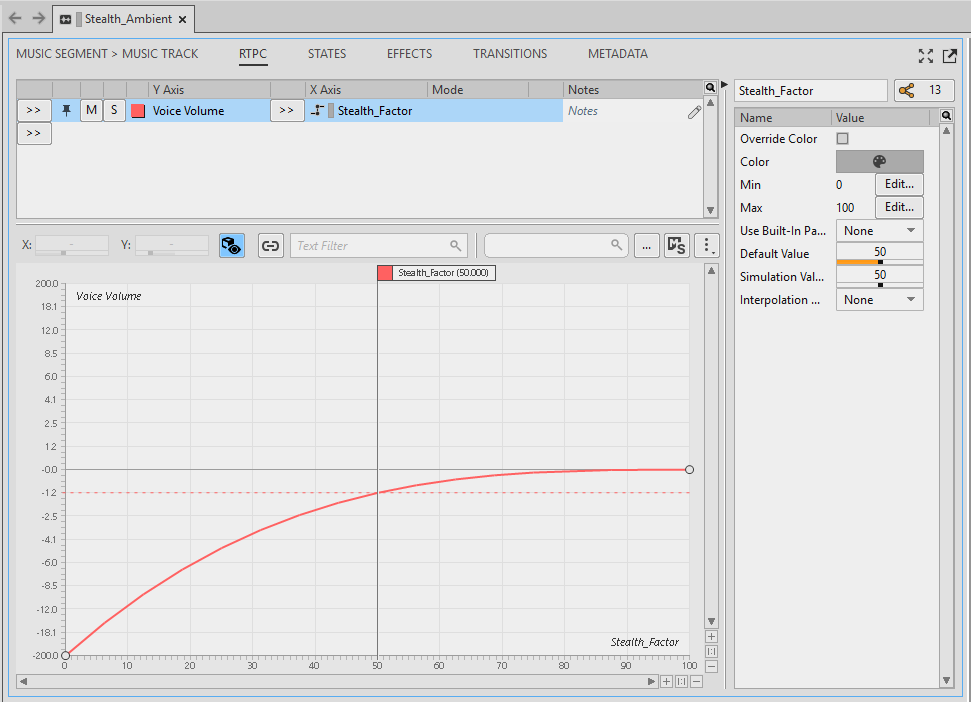Screen dimensions: 971x702
Task: Toggle the show selected curves eye button
Action: point(232,246)
